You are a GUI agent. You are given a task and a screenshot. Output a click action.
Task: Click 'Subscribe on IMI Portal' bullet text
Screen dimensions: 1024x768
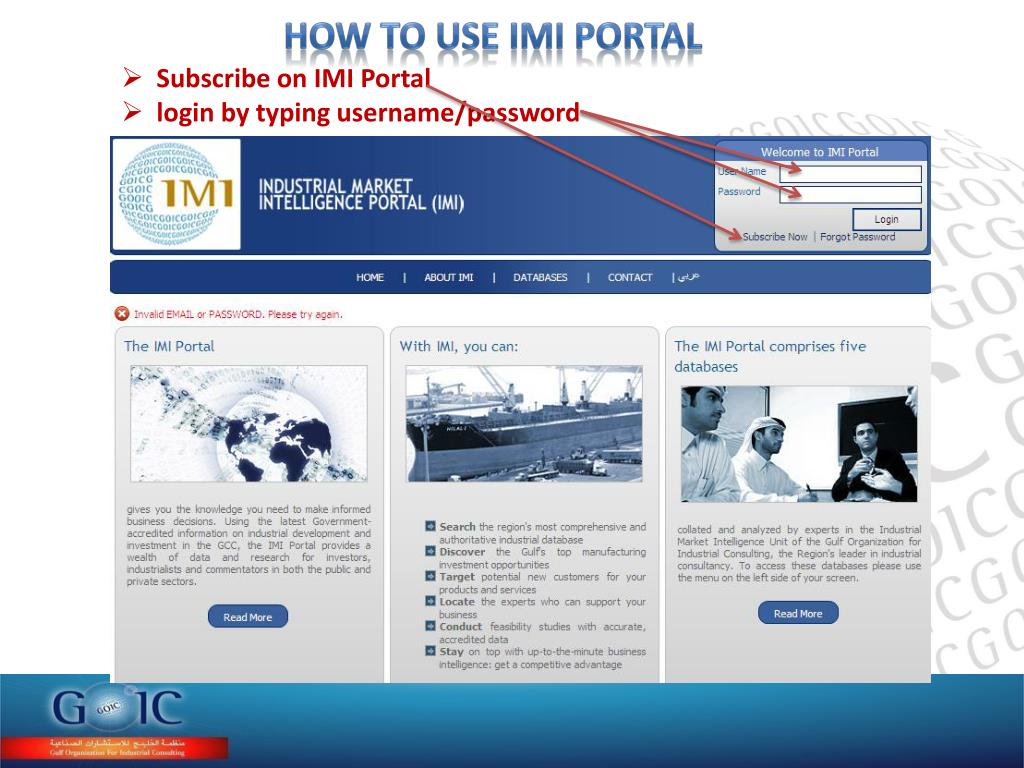(293, 78)
